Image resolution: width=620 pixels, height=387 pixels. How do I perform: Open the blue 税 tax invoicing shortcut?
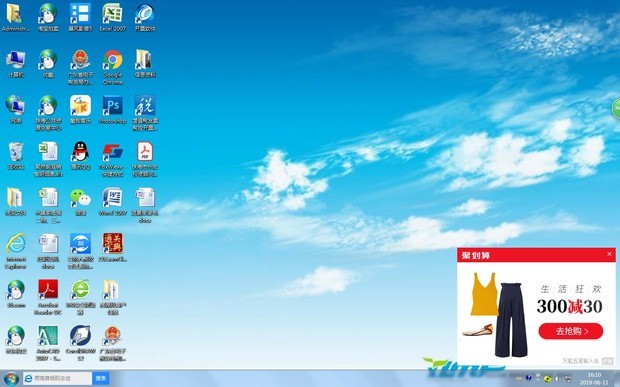(145, 113)
